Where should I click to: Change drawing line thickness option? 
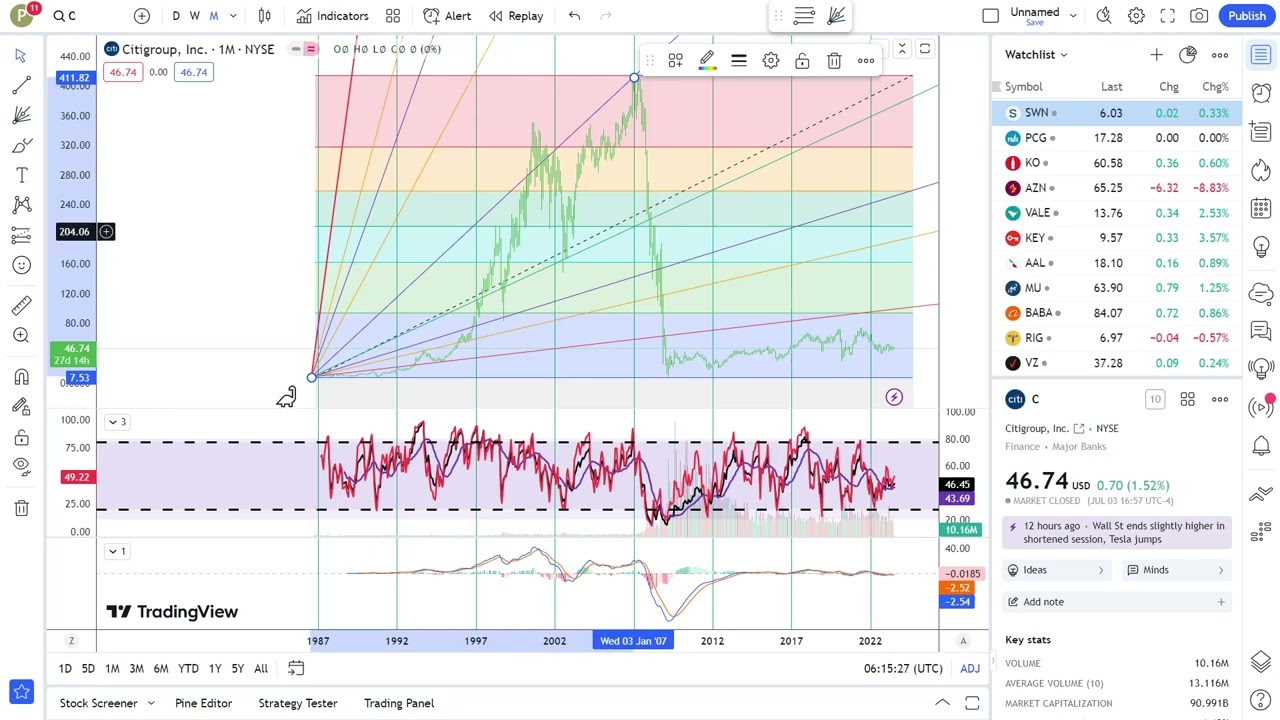tap(739, 61)
